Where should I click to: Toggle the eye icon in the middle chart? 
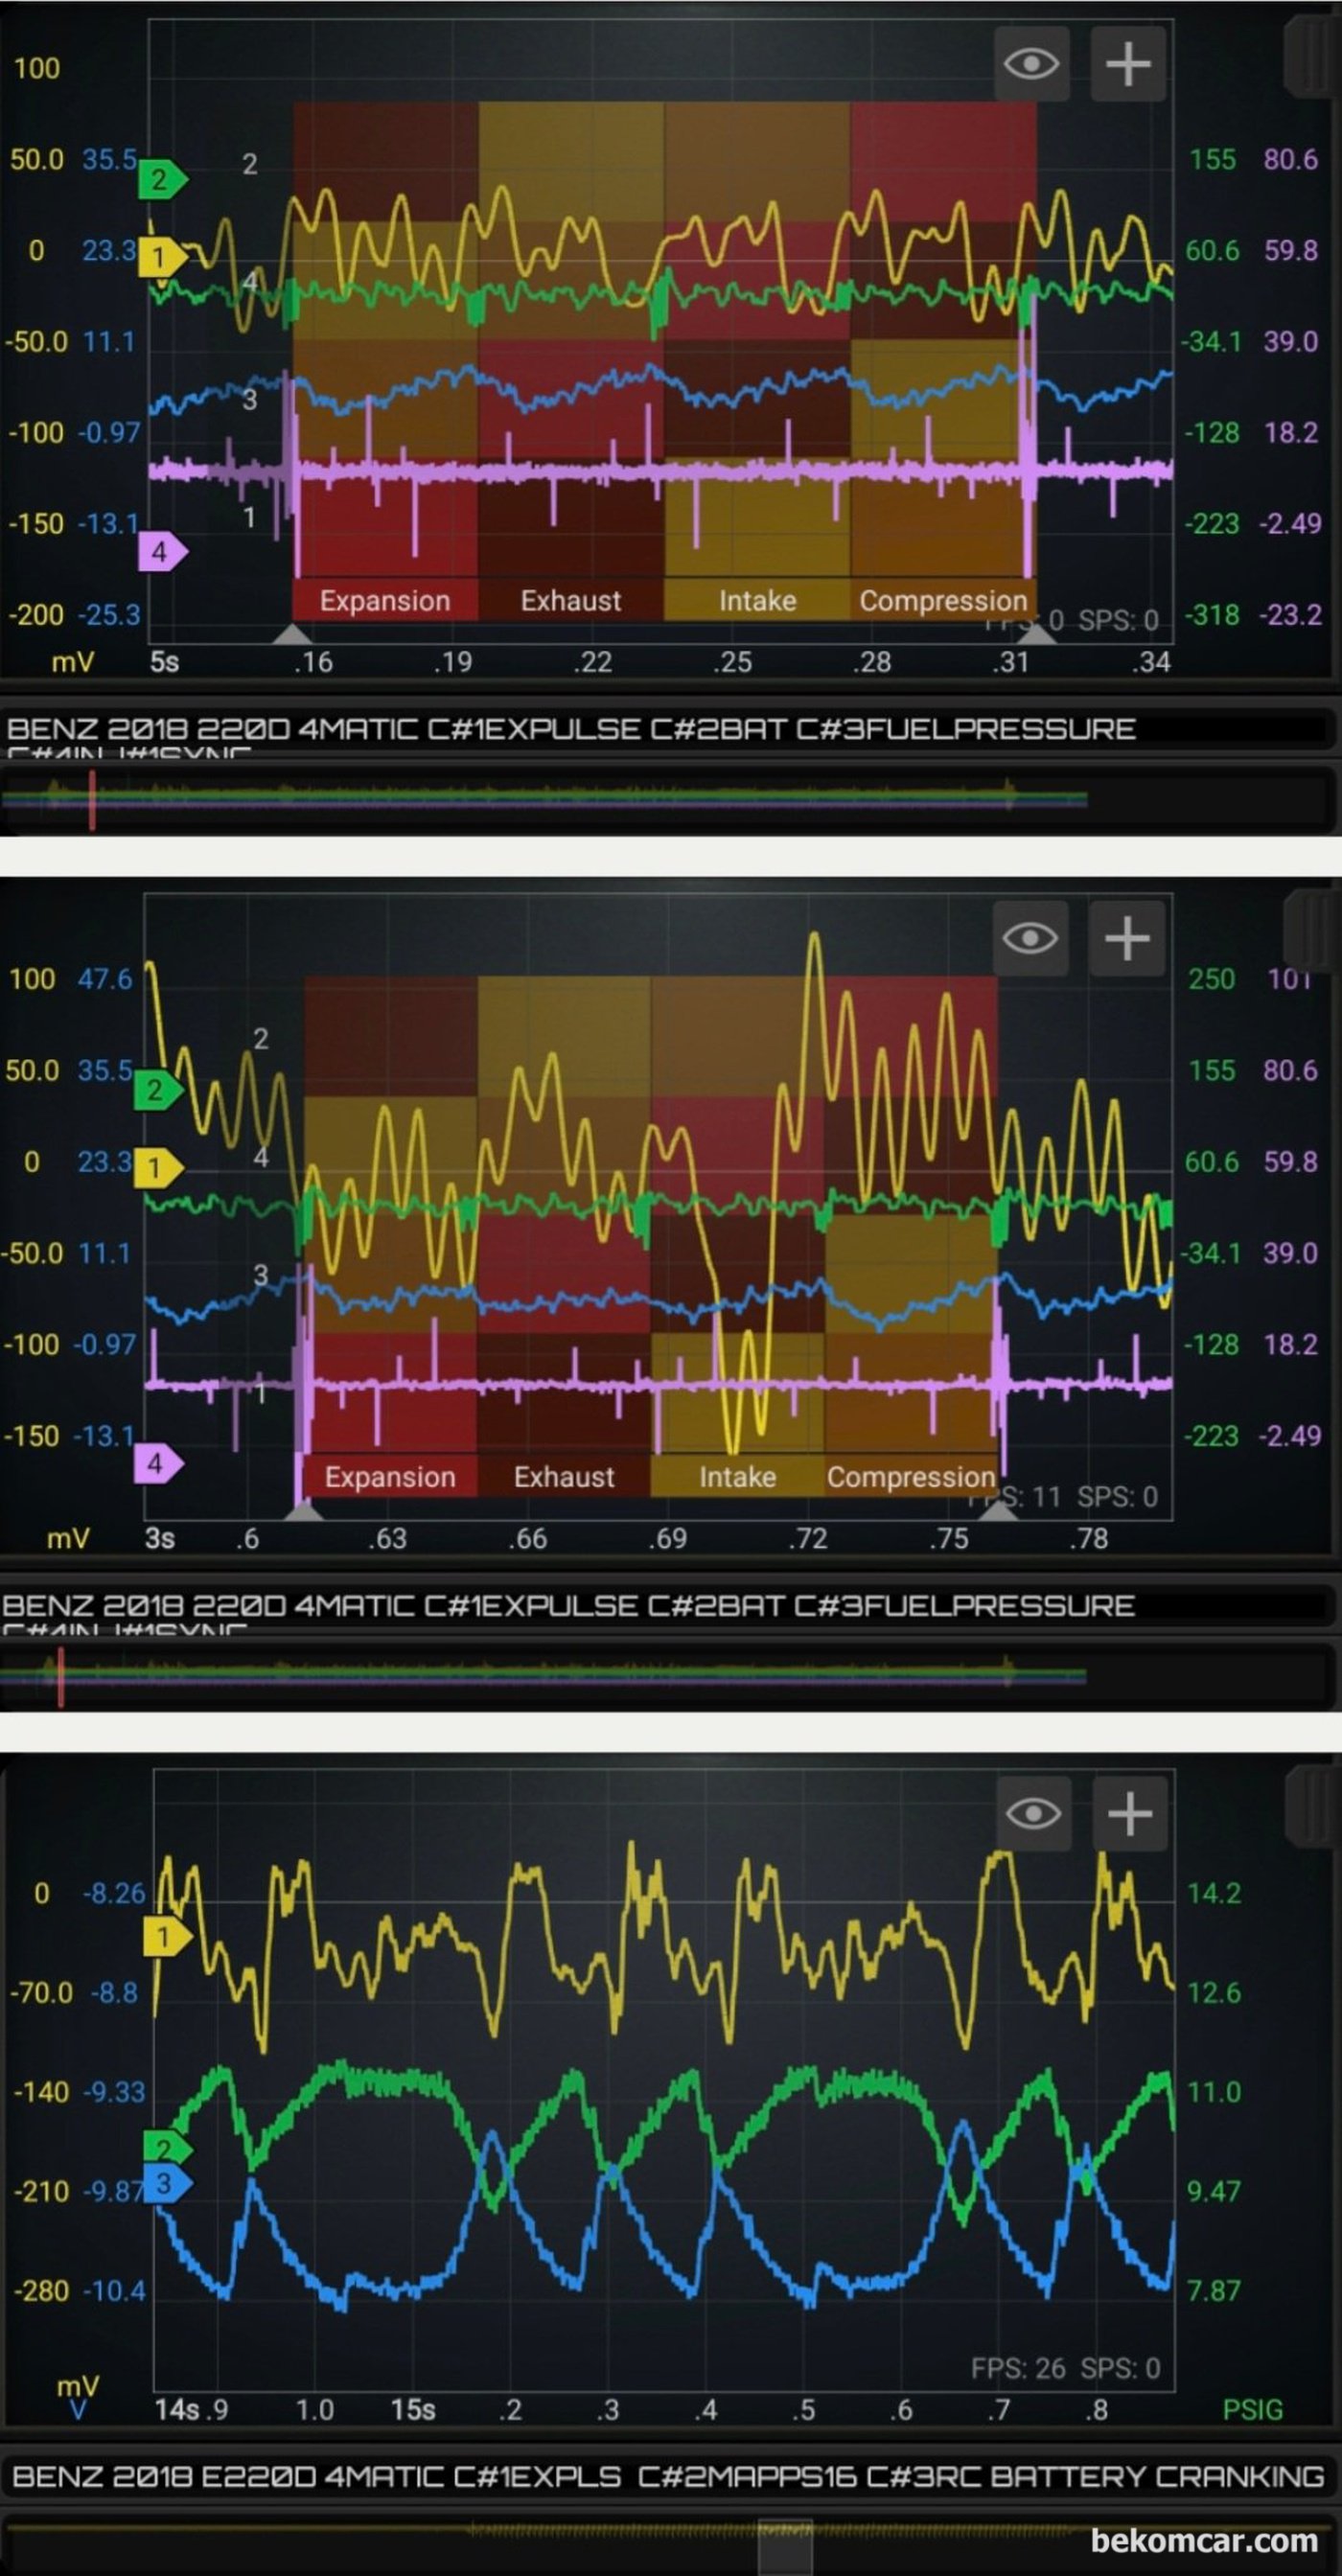[x=1030, y=938]
